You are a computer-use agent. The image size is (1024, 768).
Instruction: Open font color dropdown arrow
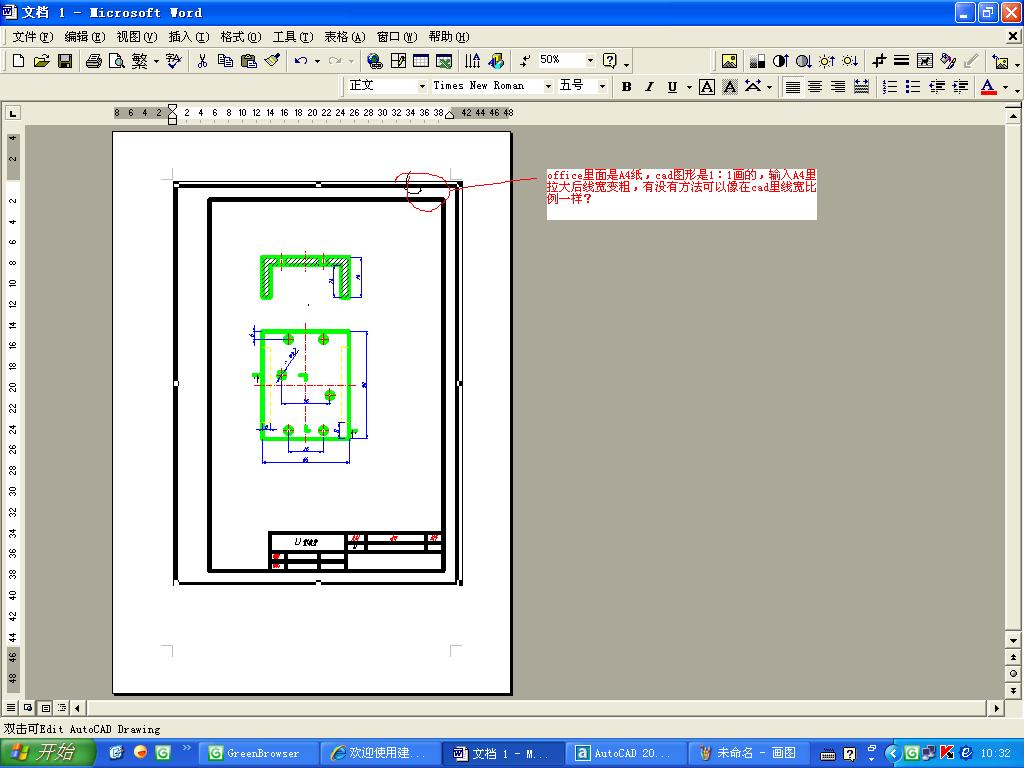pos(1005,86)
